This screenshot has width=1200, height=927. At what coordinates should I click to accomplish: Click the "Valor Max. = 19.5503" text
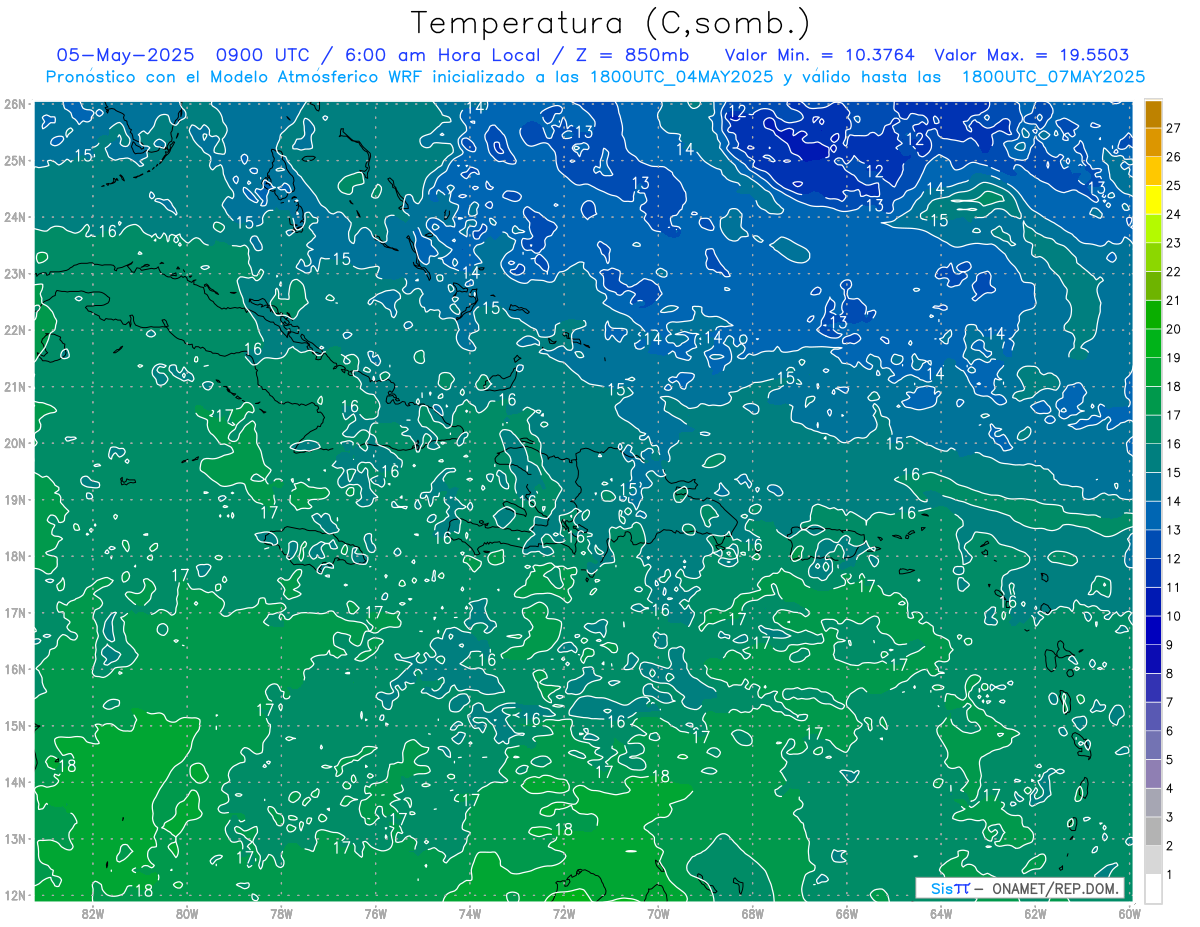[1032, 55]
